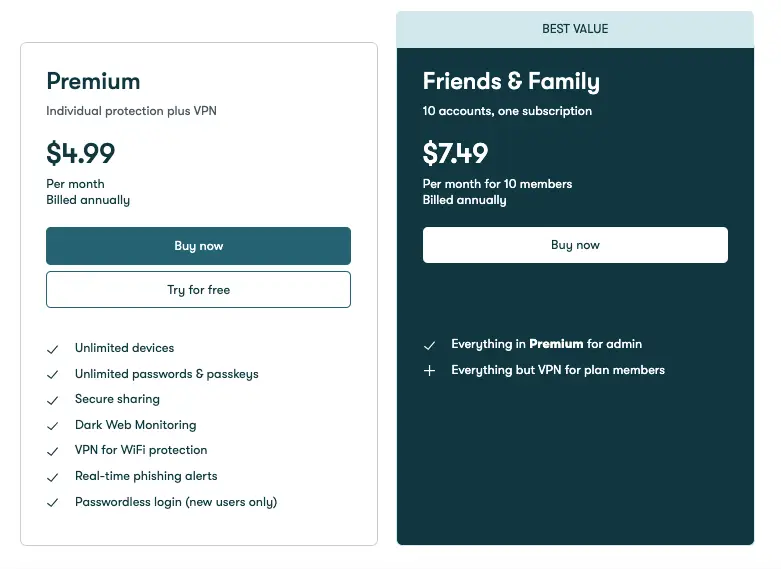This screenshot has height=569, width=781.
Task: Click the BEST VALUE banner
Action: 575,29
